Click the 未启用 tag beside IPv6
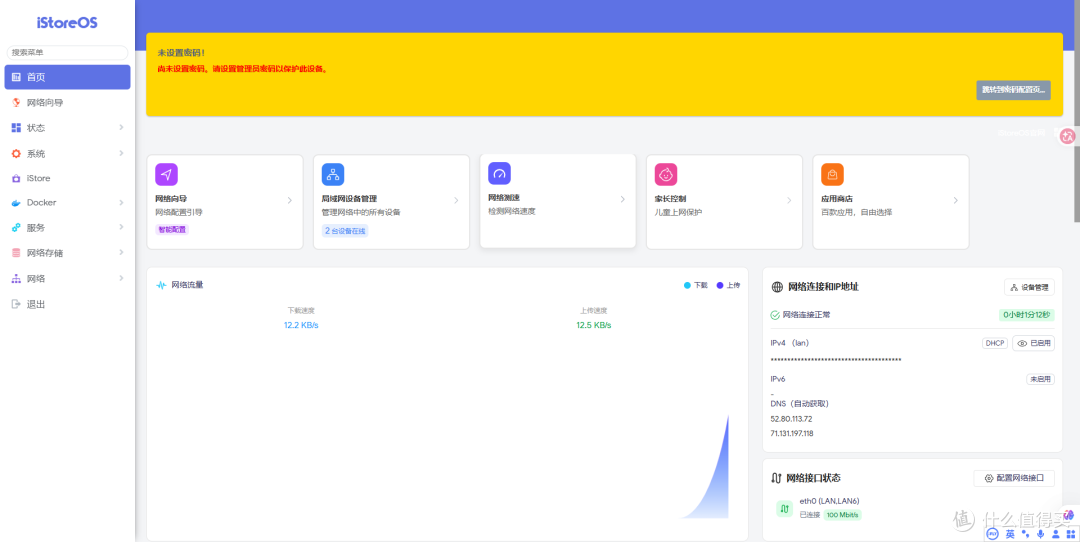This screenshot has width=1080, height=542. [x=1040, y=379]
